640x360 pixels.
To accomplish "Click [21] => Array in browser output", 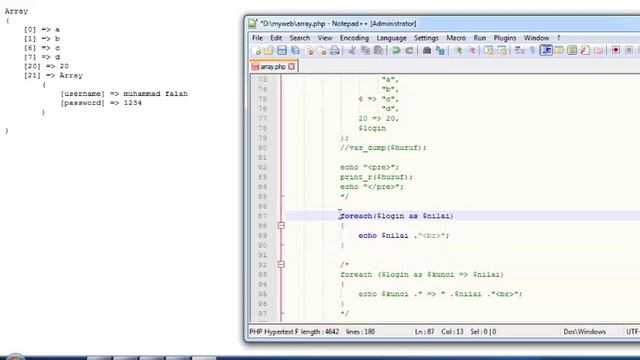I will [x=53, y=76].
